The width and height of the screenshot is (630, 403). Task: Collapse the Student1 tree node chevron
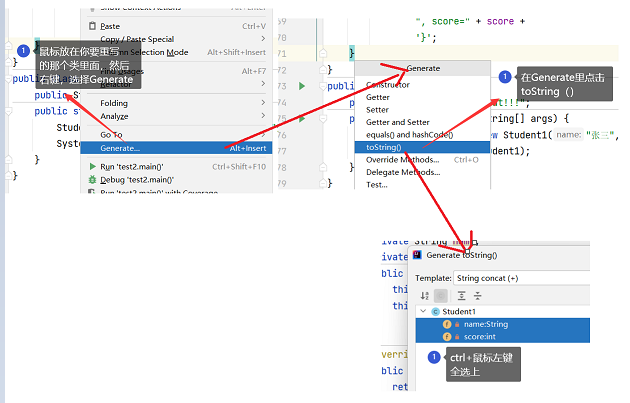[x=423, y=311]
